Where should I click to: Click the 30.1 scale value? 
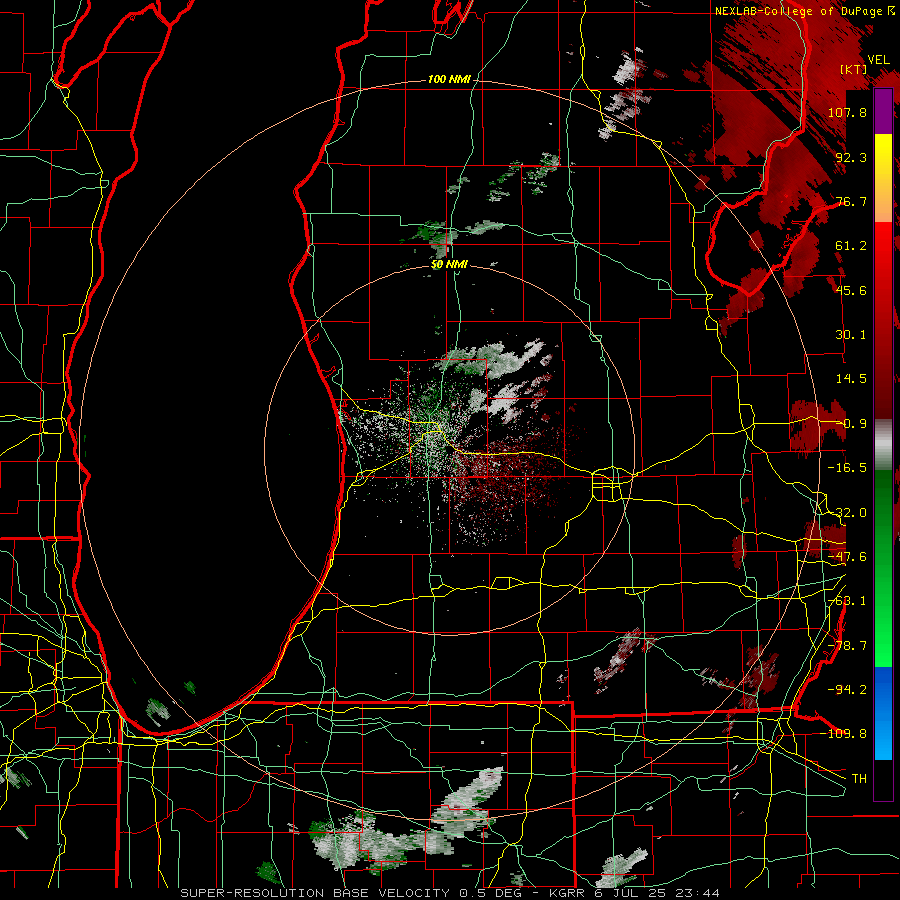(x=851, y=335)
